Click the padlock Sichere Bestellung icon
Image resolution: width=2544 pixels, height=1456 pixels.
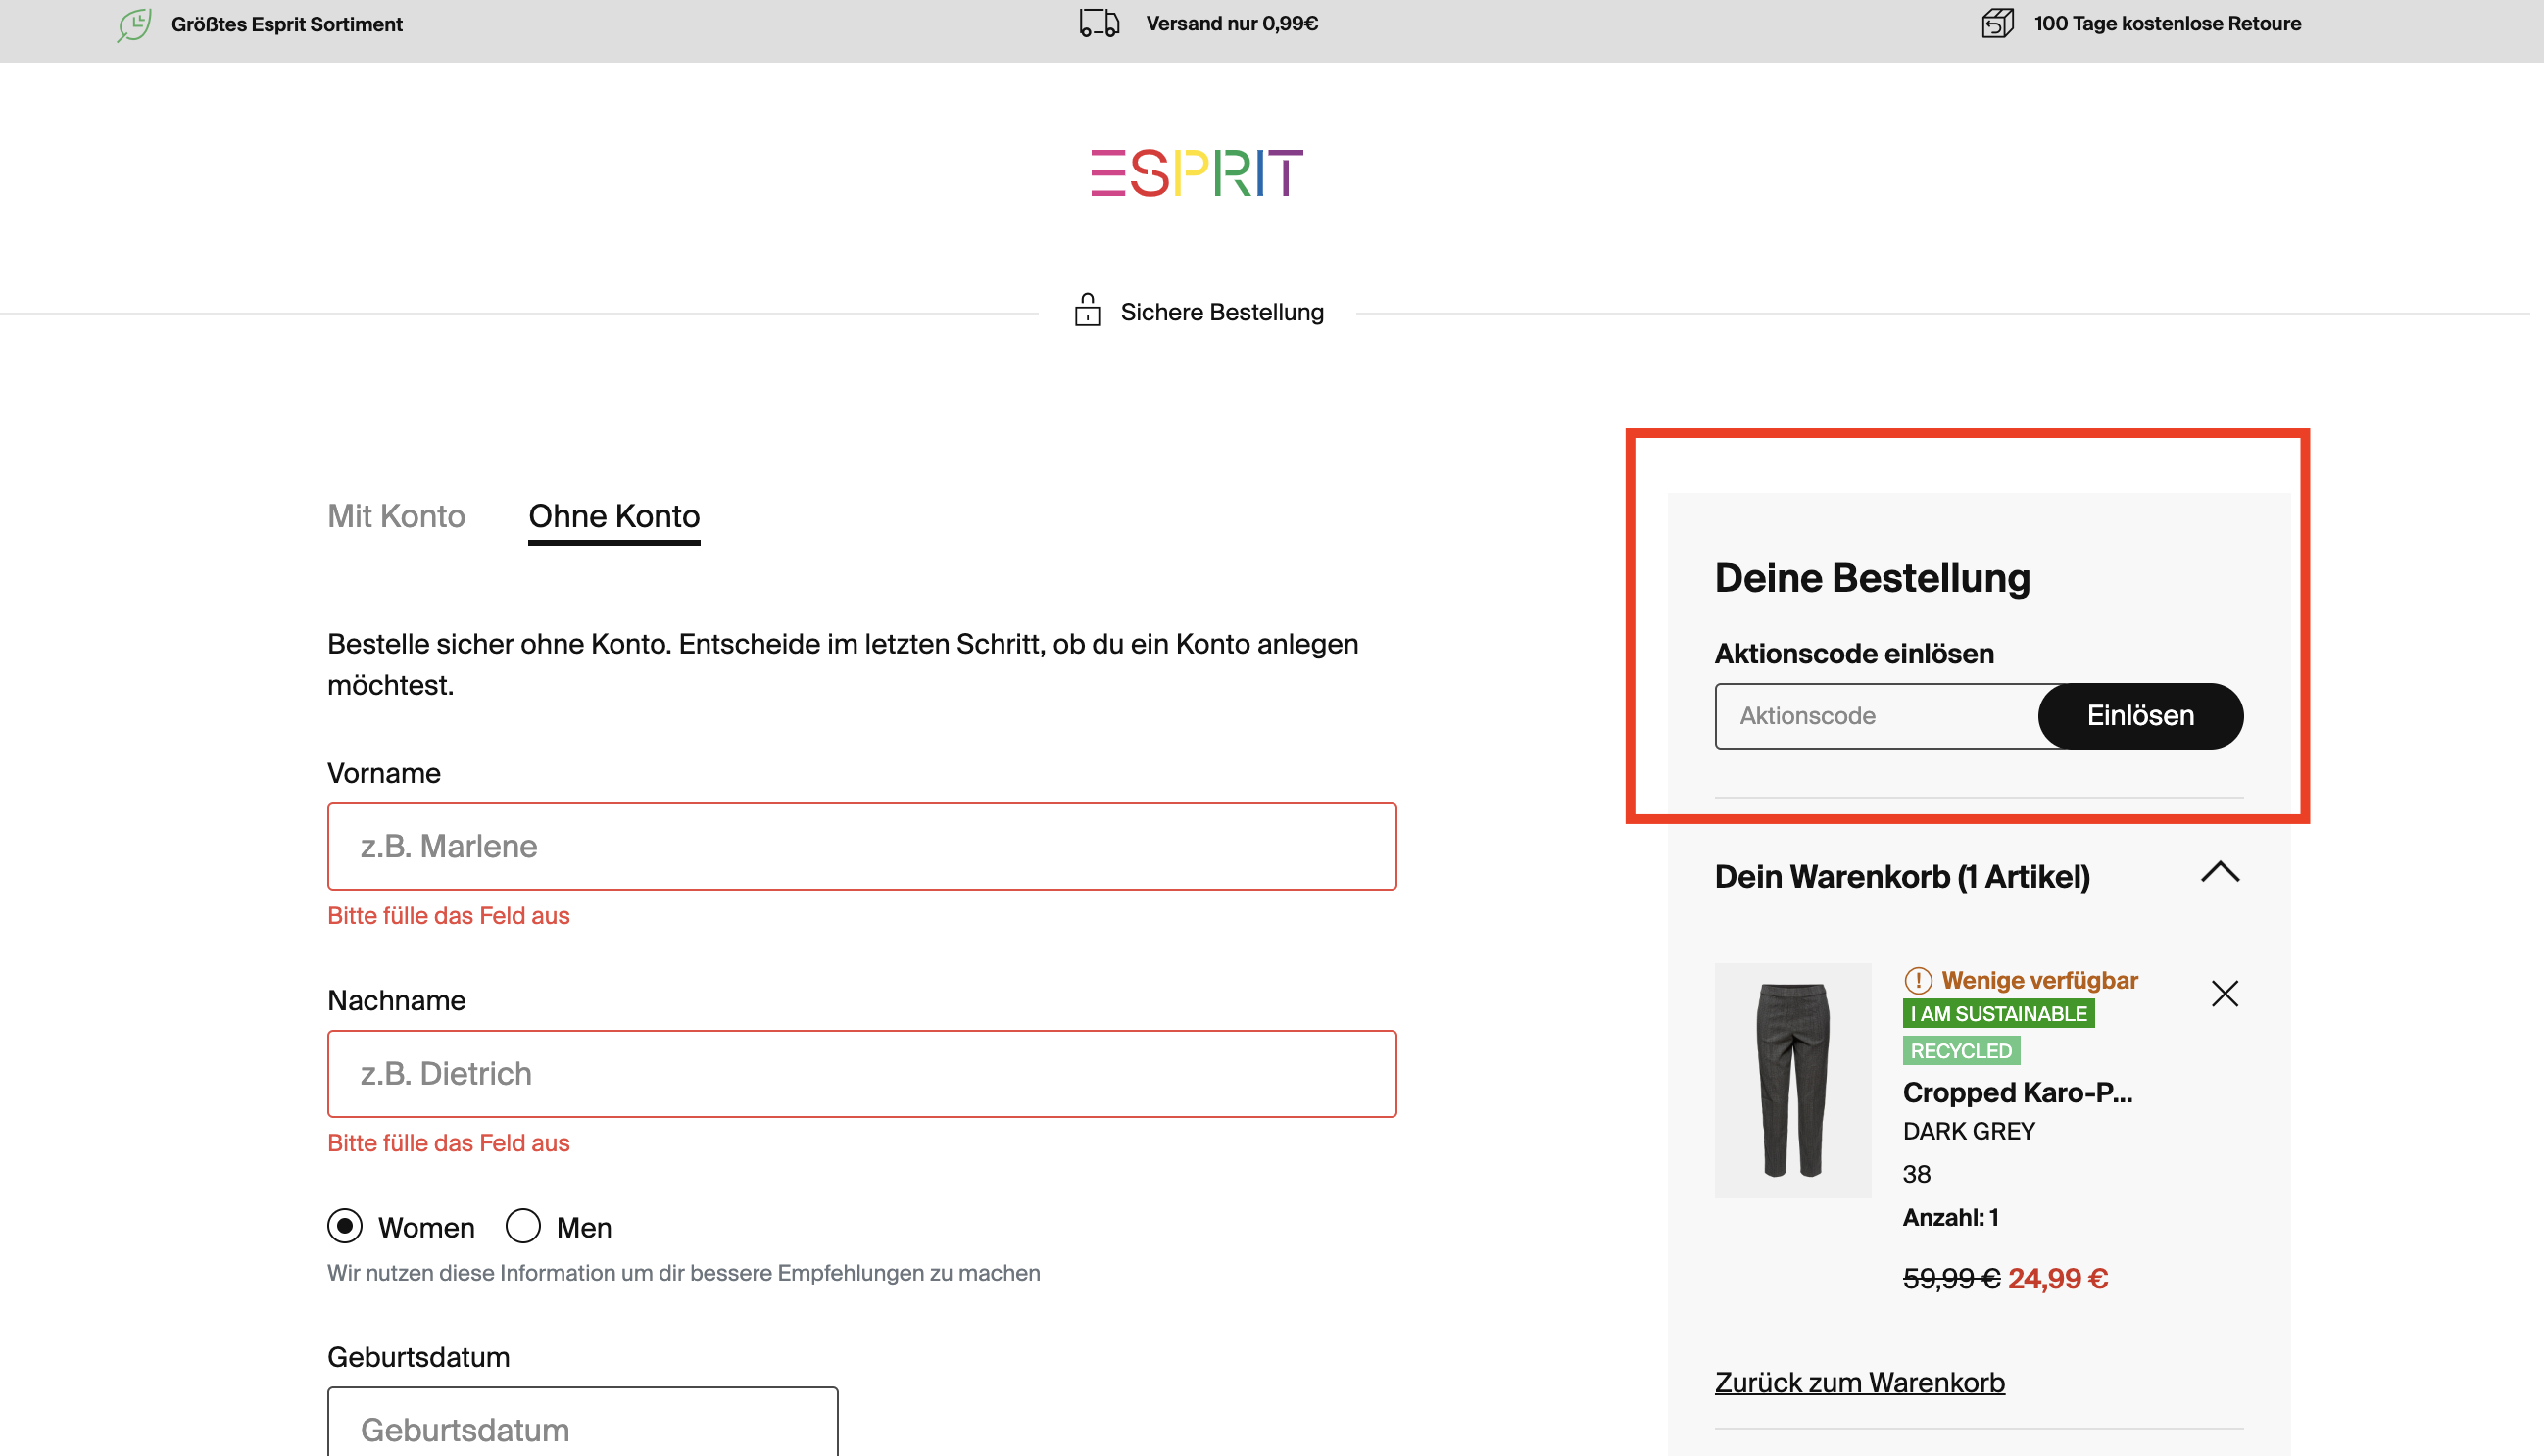(x=1087, y=310)
